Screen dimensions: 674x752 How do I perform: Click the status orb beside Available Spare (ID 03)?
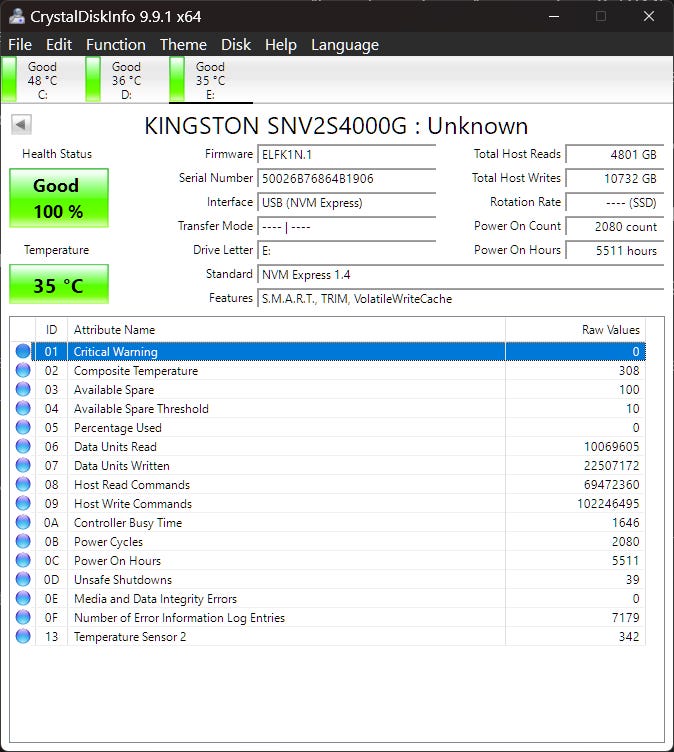tap(23, 389)
